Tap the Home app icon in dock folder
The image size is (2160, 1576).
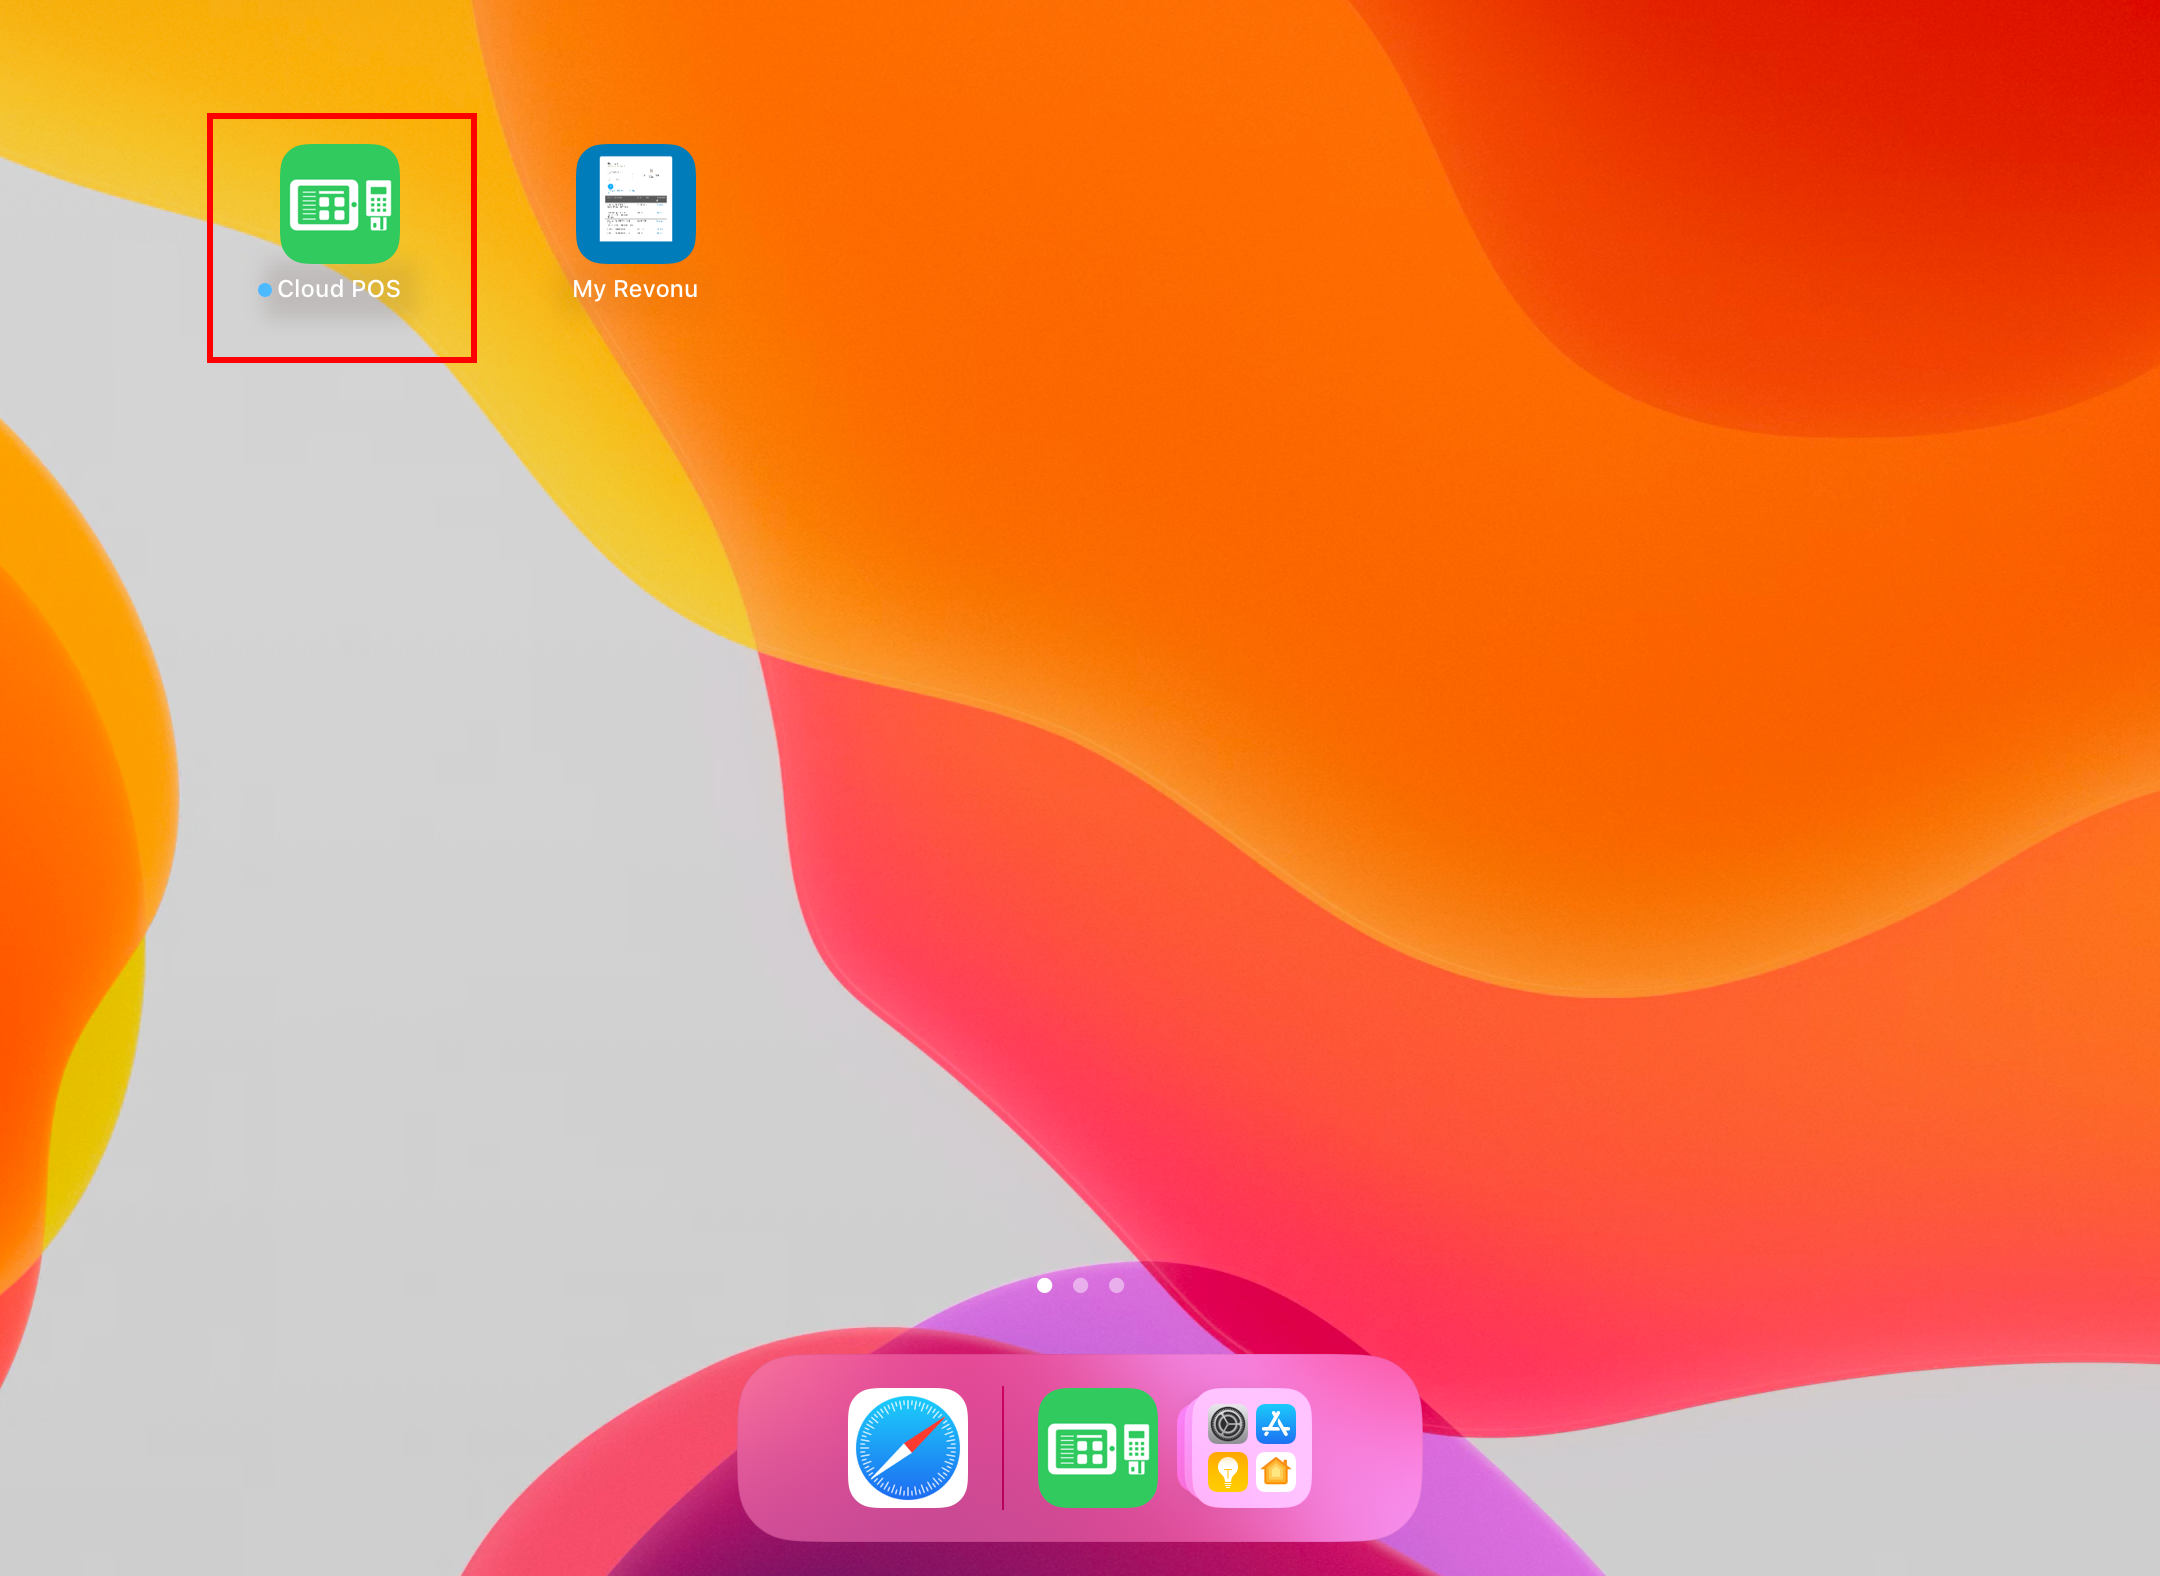tap(1276, 1472)
